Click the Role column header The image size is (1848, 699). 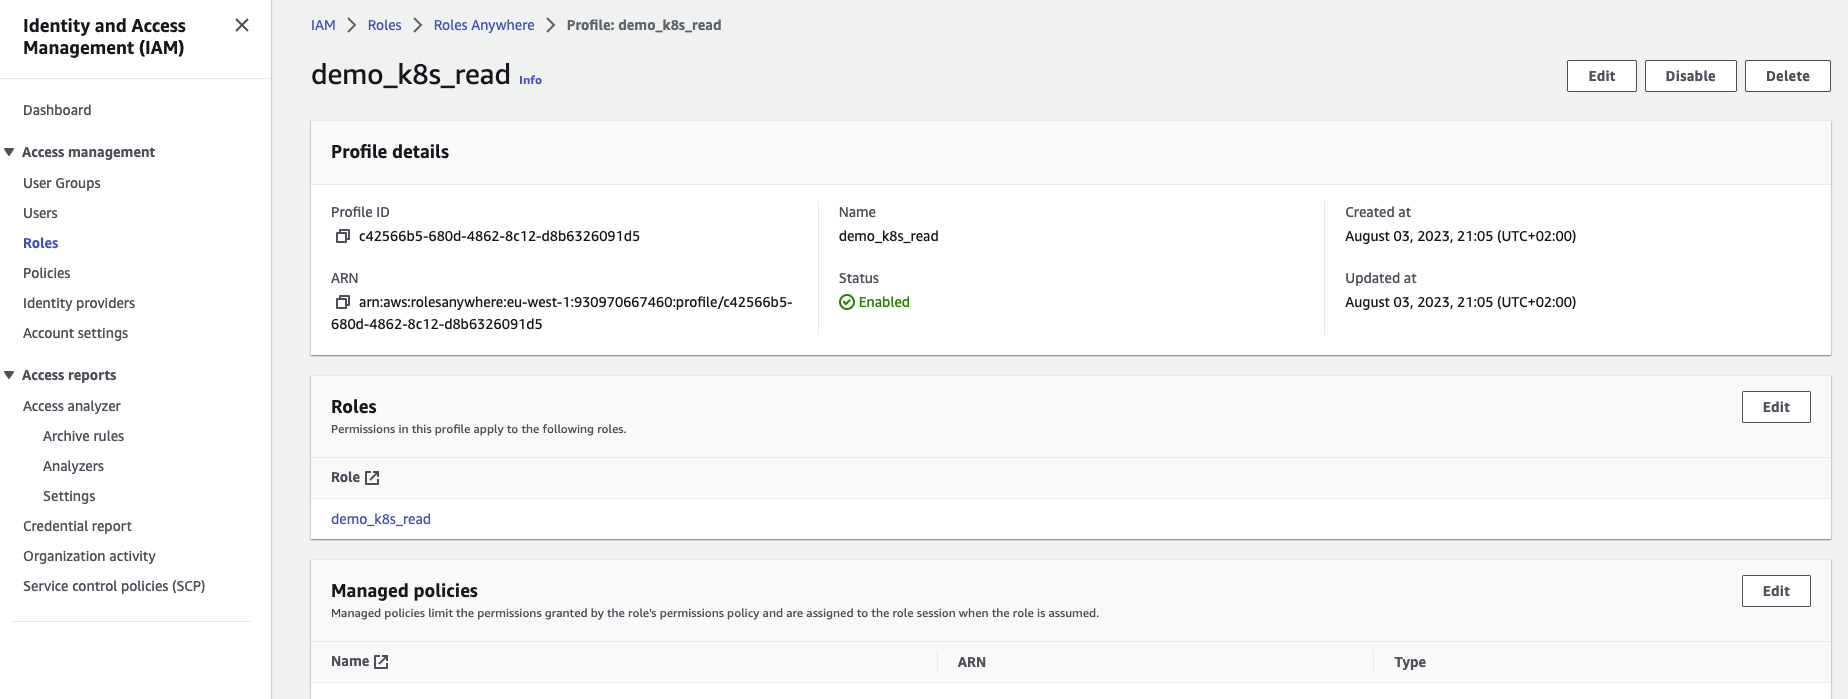(x=345, y=478)
